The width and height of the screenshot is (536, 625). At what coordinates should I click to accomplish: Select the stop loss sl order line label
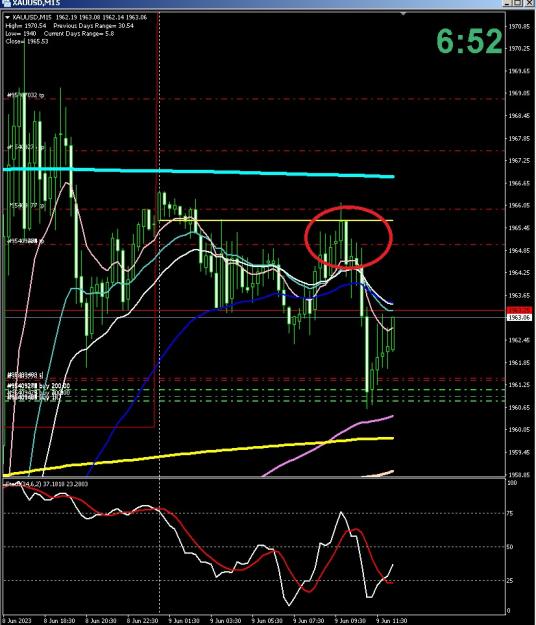pyautogui.click(x=25, y=375)
